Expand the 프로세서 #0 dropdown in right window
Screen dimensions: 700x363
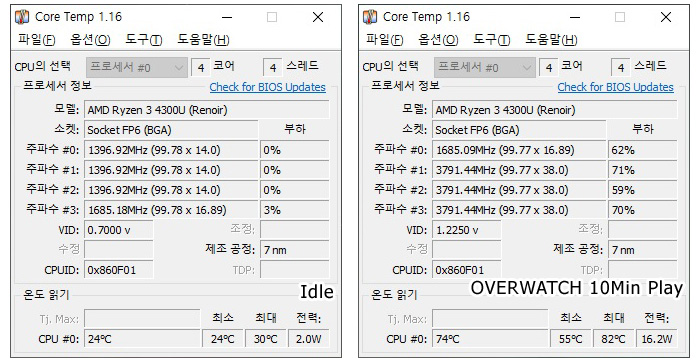point(484,68)
